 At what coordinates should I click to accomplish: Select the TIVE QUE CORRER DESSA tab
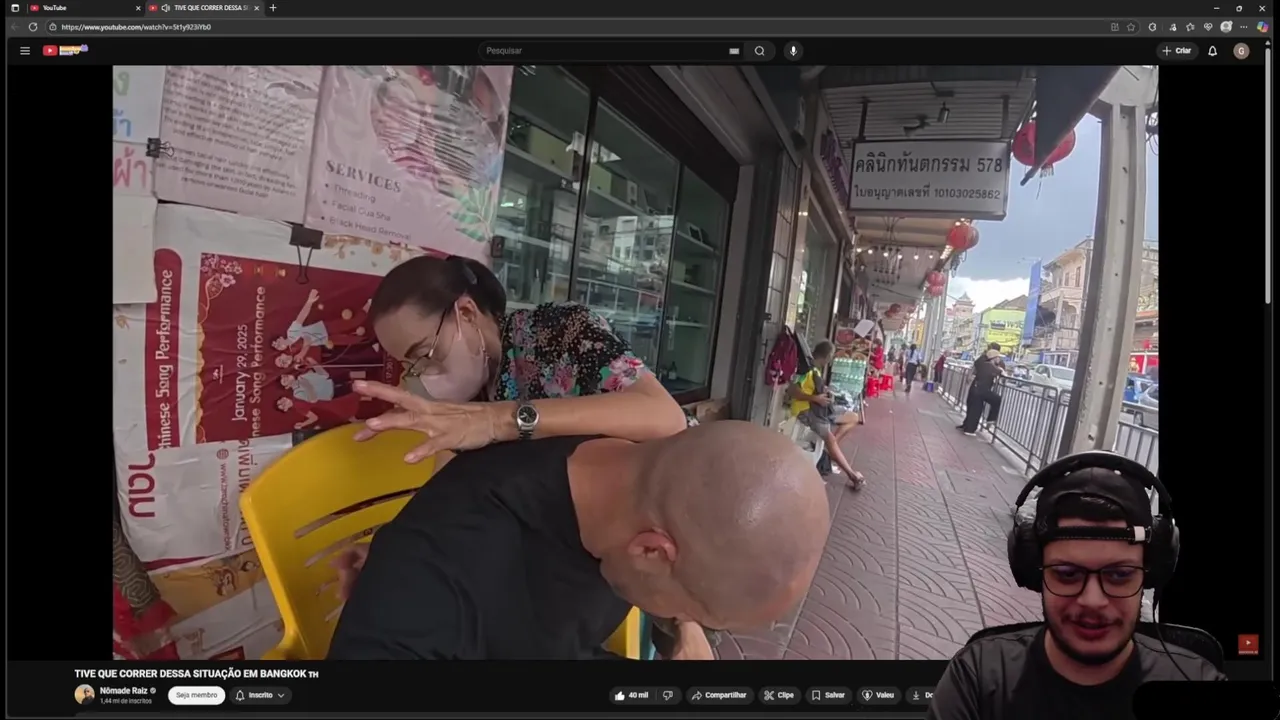[x=203, y=8]
